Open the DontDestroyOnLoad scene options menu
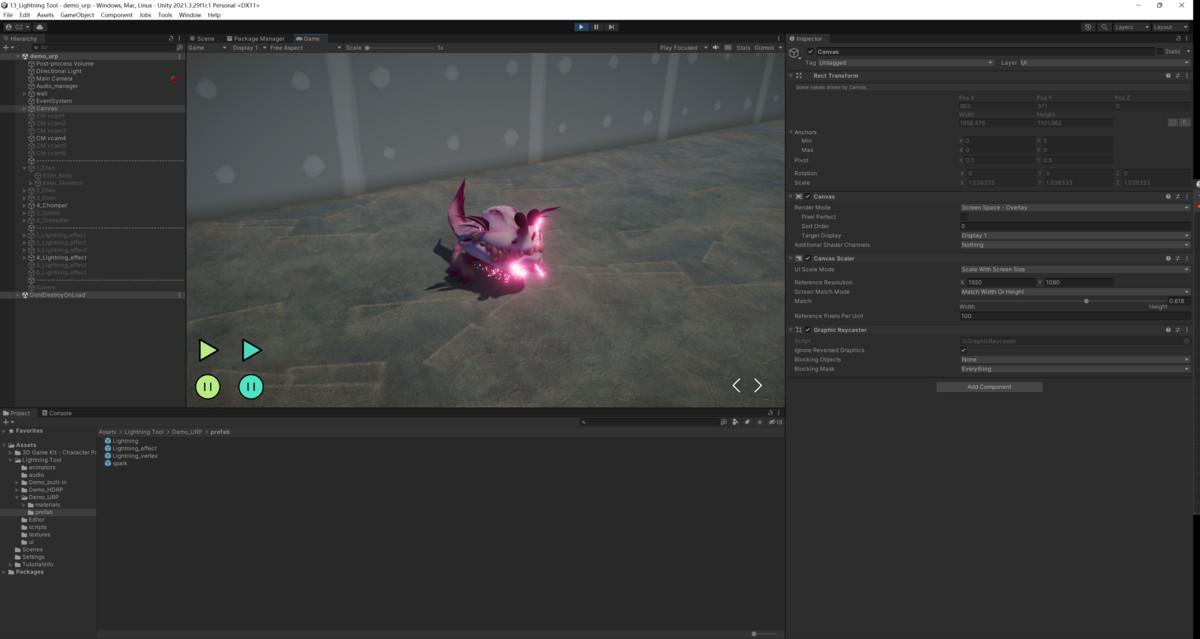 180,295
